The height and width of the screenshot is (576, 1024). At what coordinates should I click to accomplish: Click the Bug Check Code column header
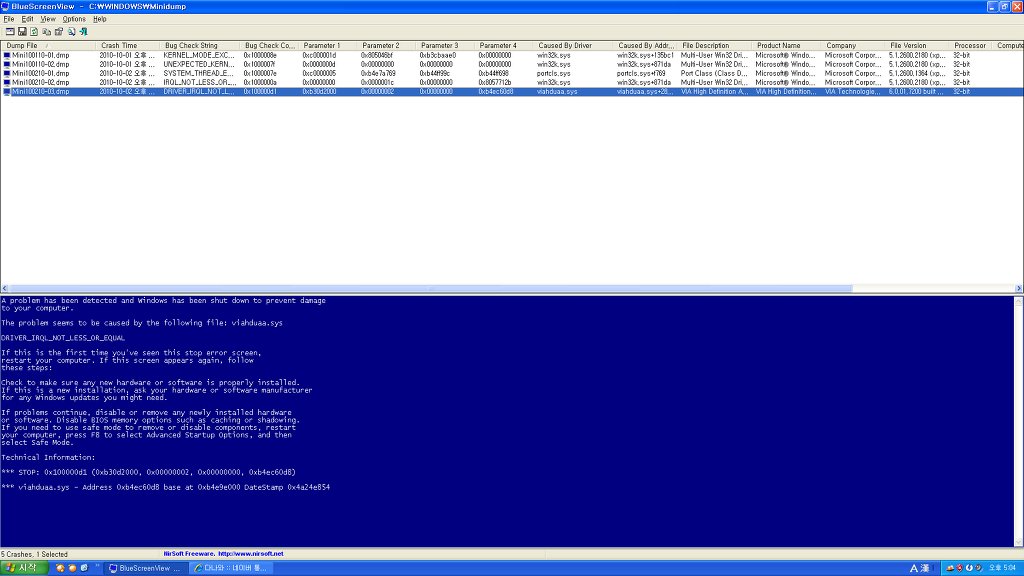pyautogui.click(x=269, y=46)
